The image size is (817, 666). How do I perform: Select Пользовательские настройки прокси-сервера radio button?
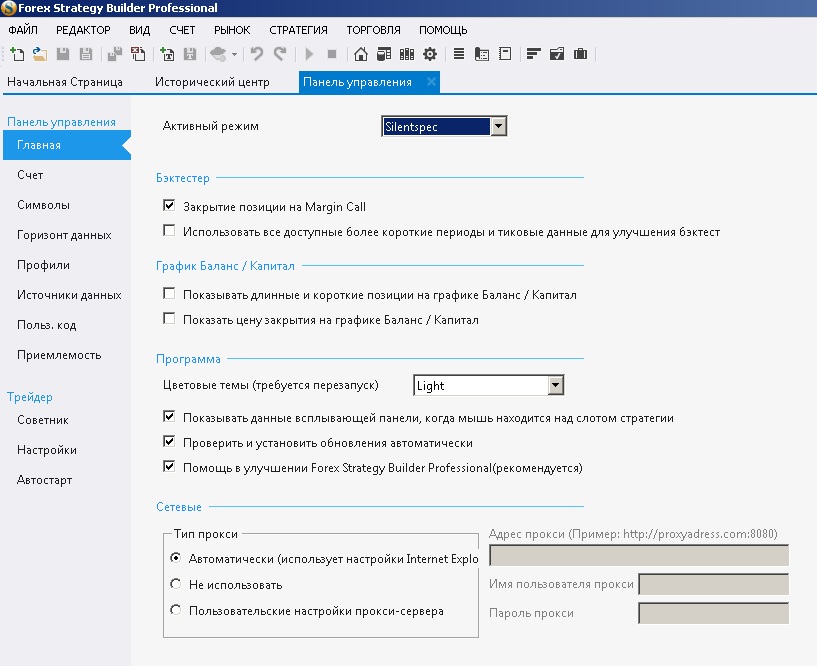coord(176,610)
